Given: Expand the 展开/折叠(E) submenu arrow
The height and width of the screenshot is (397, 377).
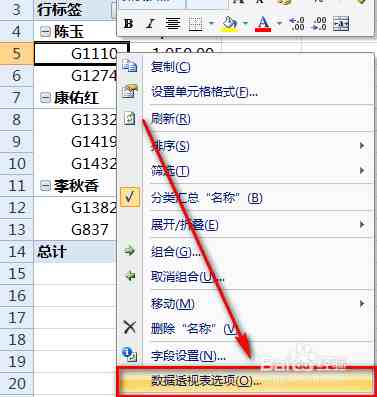Looking at the screenshot, I should pyautogui.click(x=362, y=225).
